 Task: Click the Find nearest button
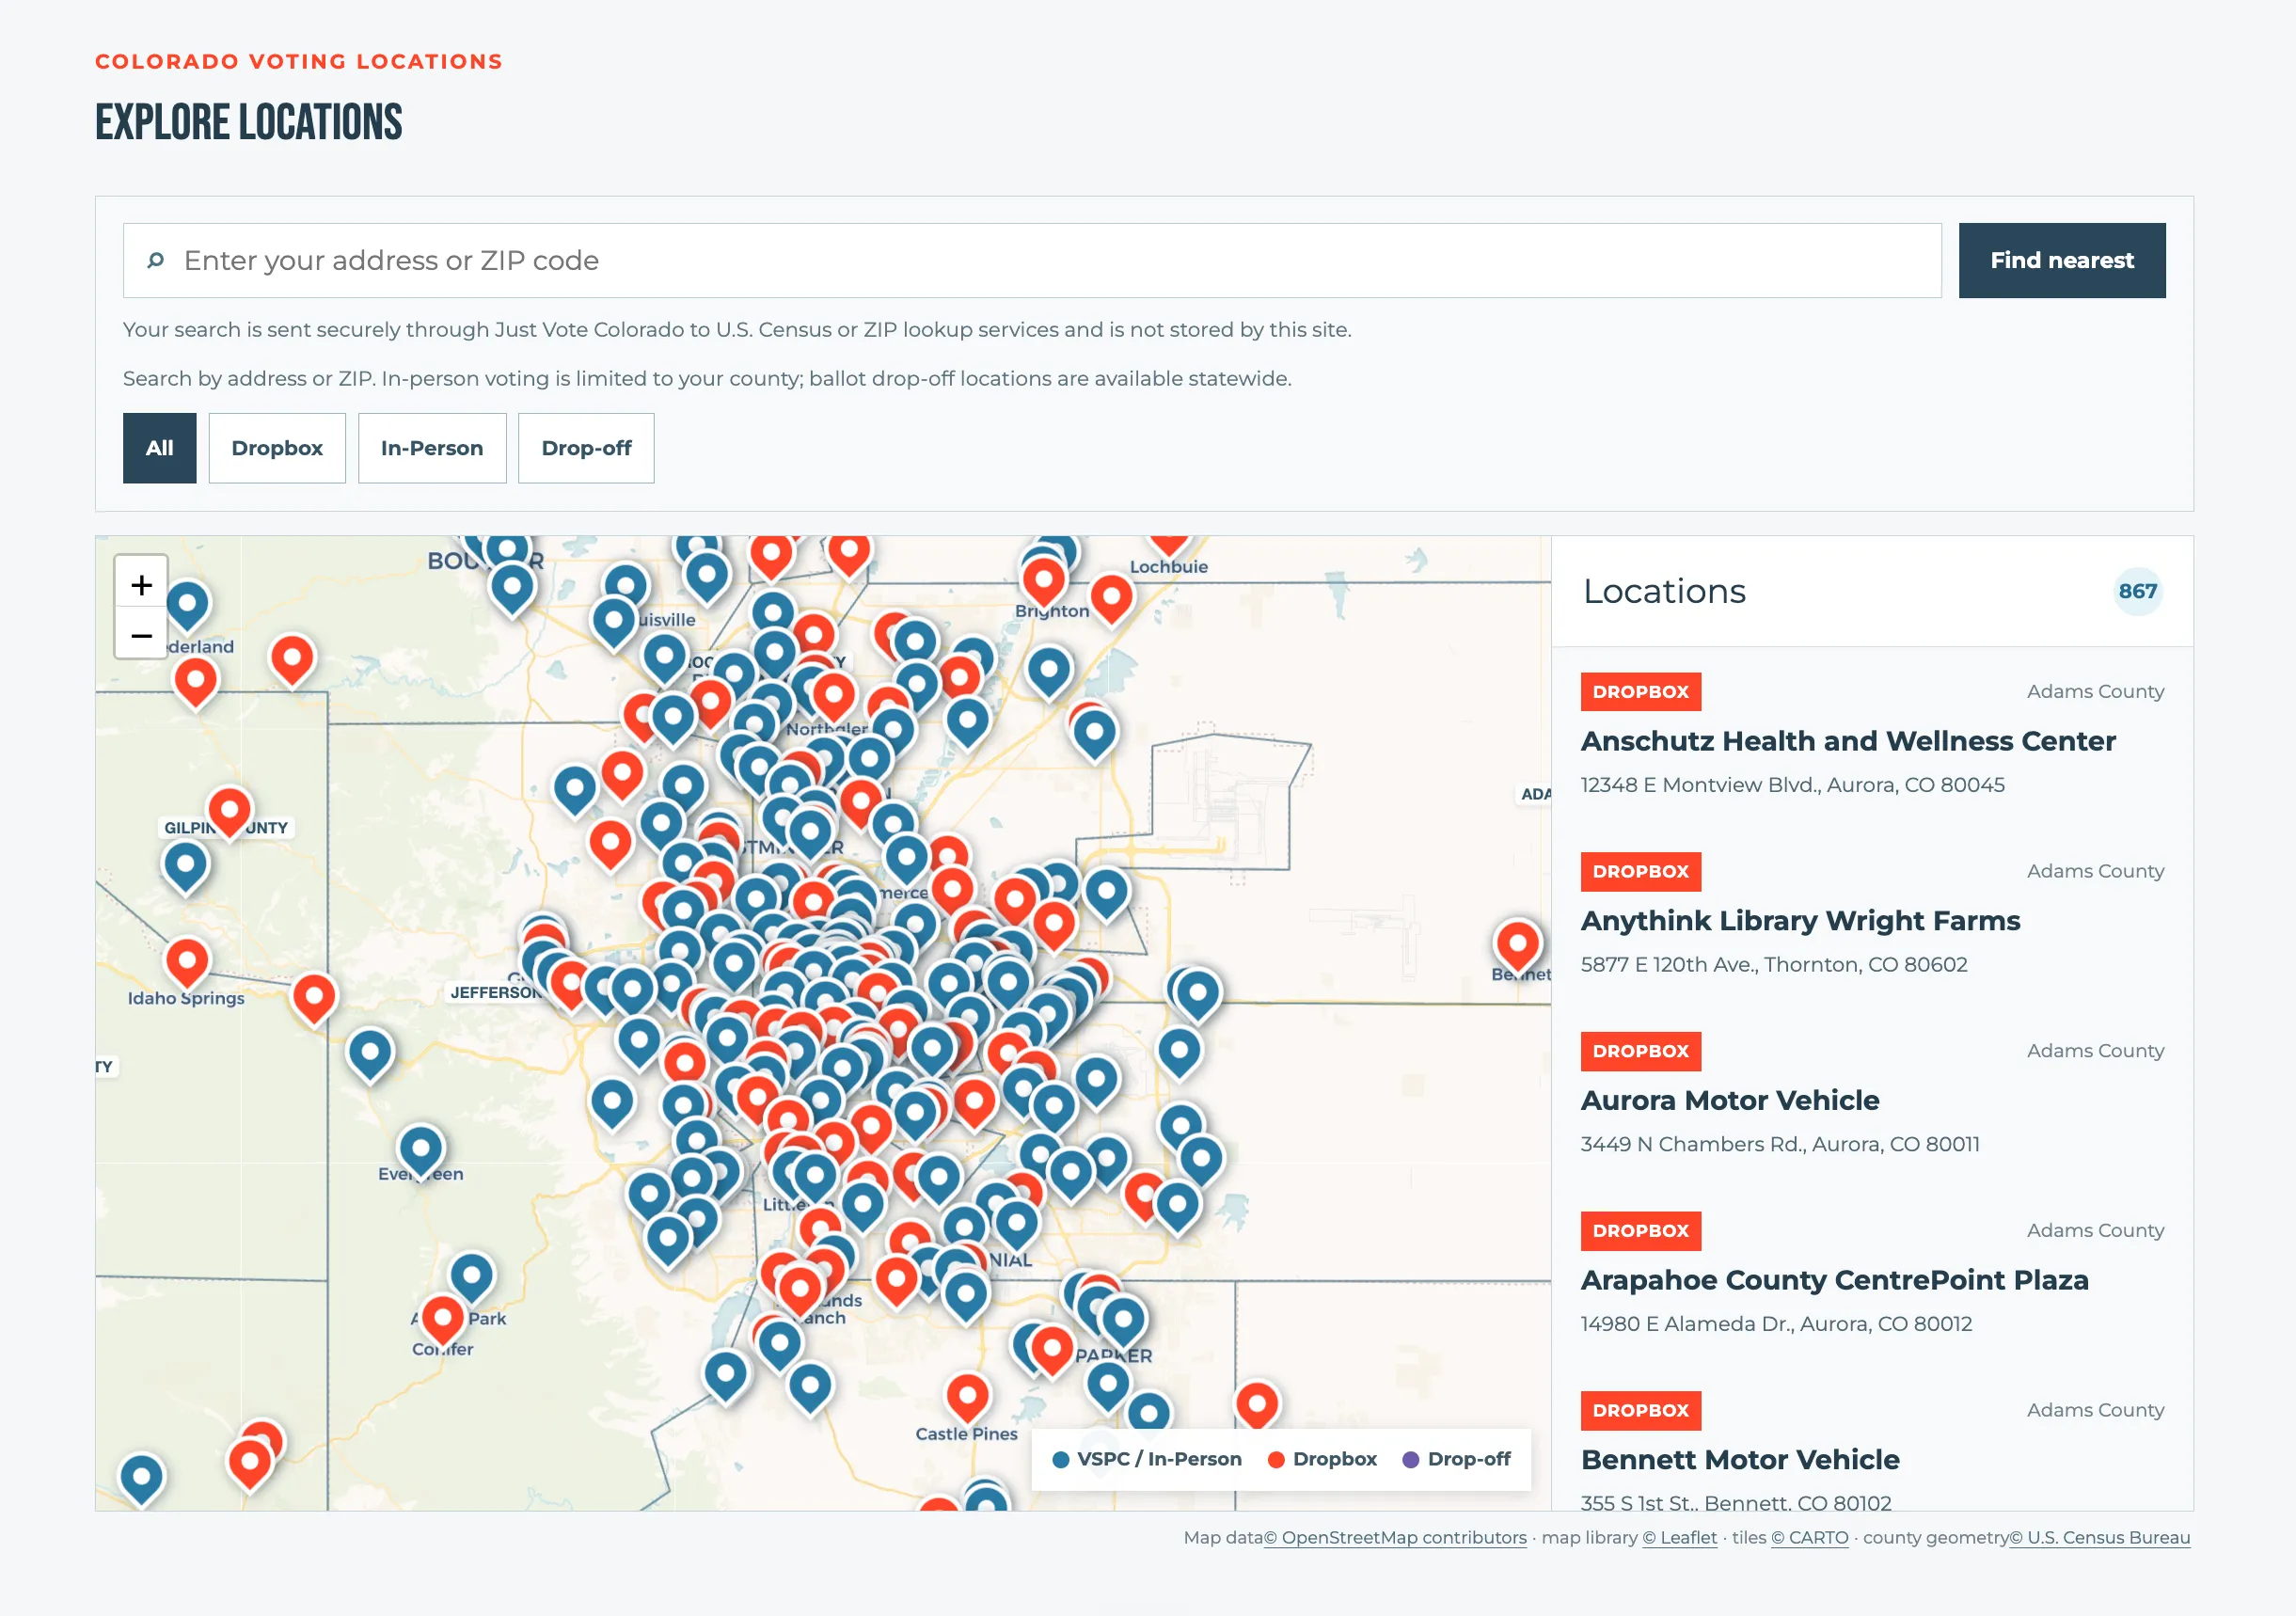coord(2062,260)
